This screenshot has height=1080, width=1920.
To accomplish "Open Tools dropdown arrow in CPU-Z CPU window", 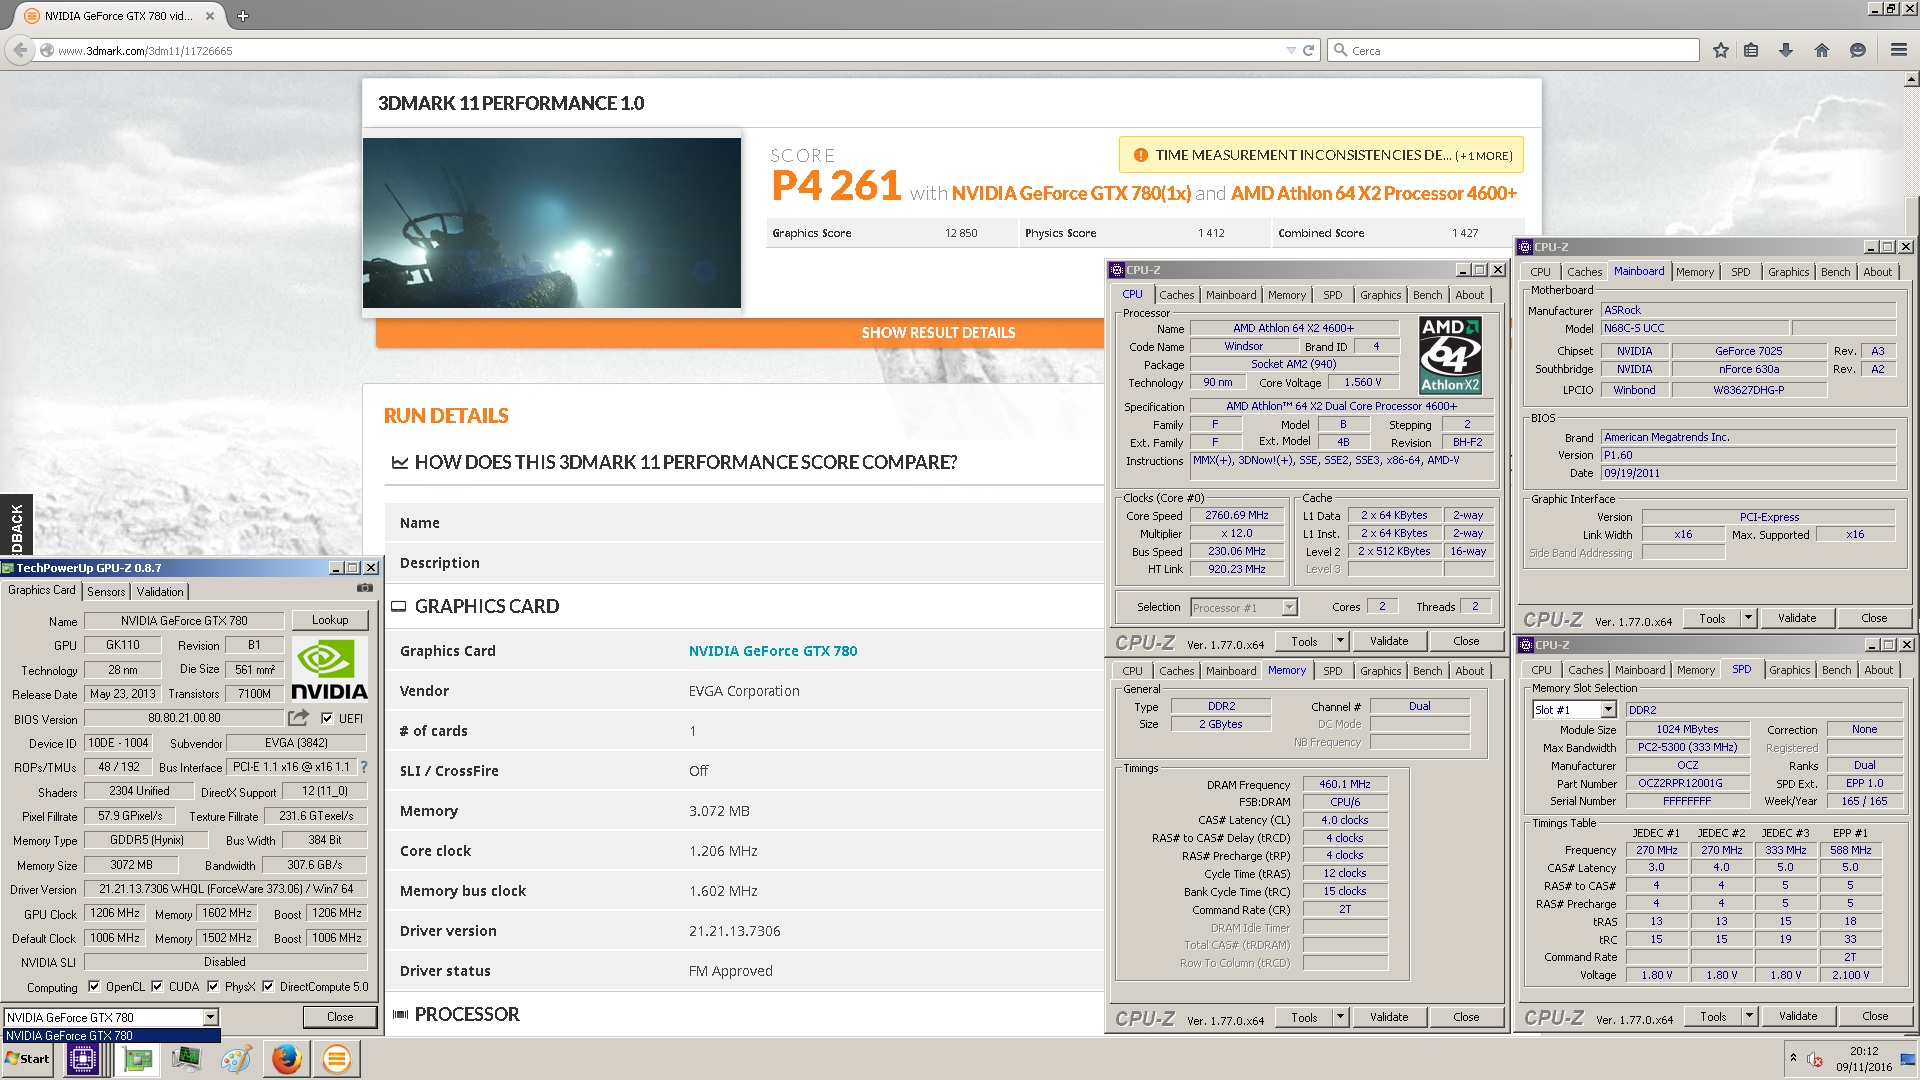I will [1340, 641].
